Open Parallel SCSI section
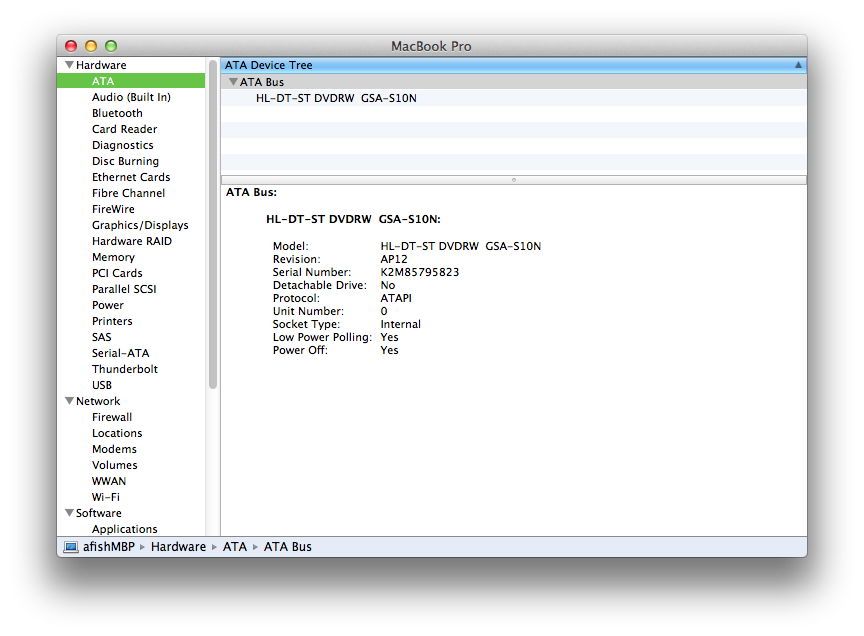 tap(124, 289)
